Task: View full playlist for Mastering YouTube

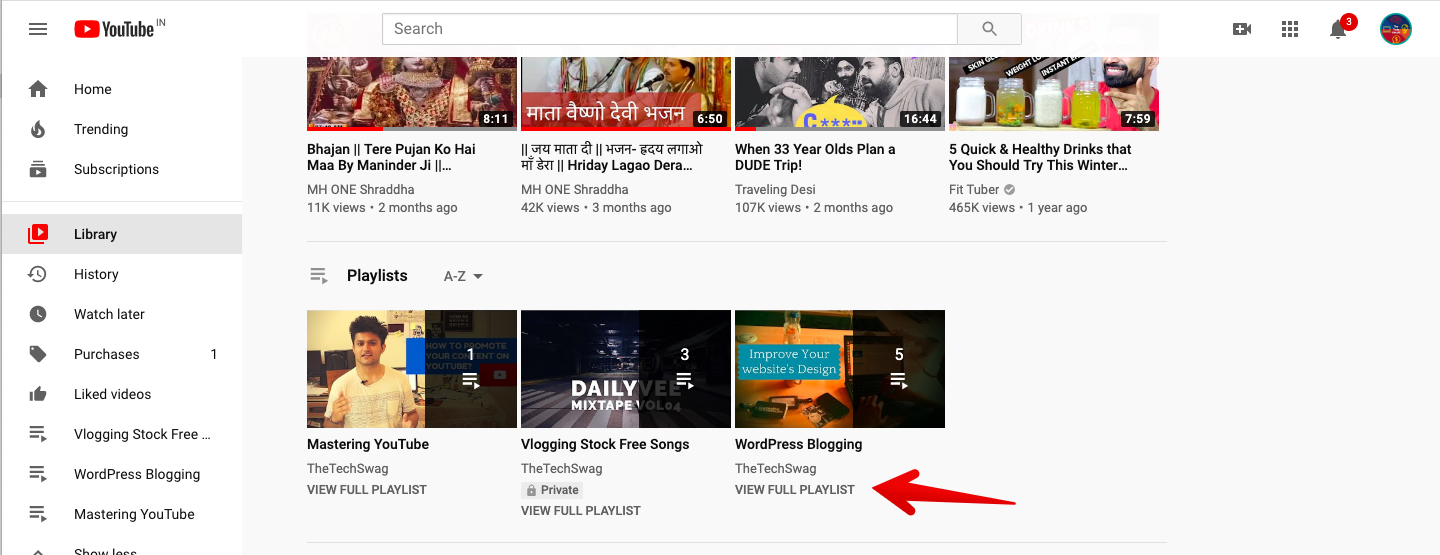Action: [x=367, y=490]
